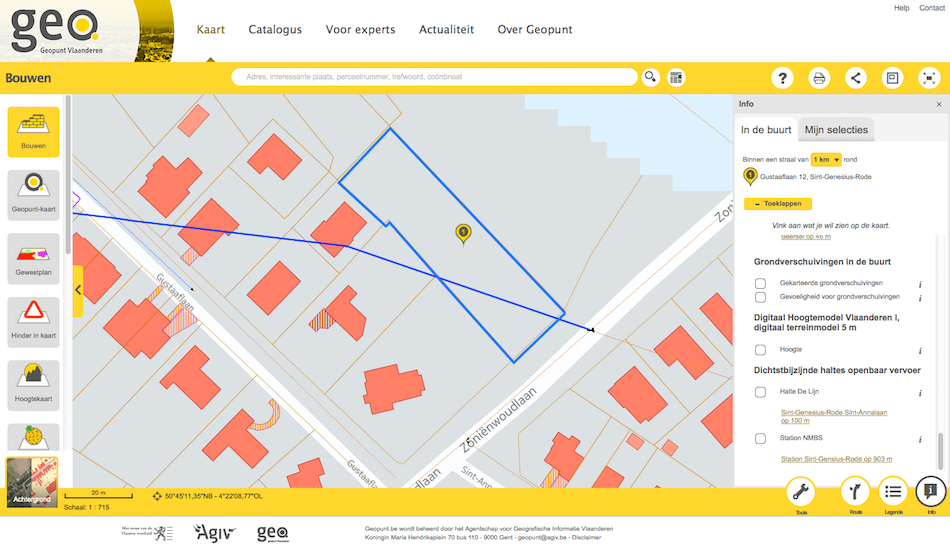Click info icon for Station NMBS

(x=920, y=440)
